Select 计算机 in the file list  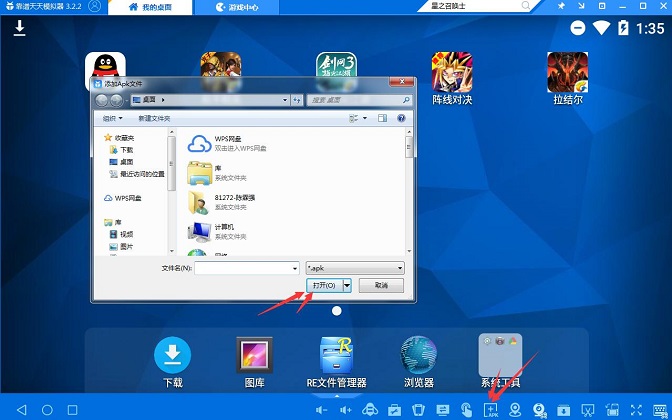[217, 232]
